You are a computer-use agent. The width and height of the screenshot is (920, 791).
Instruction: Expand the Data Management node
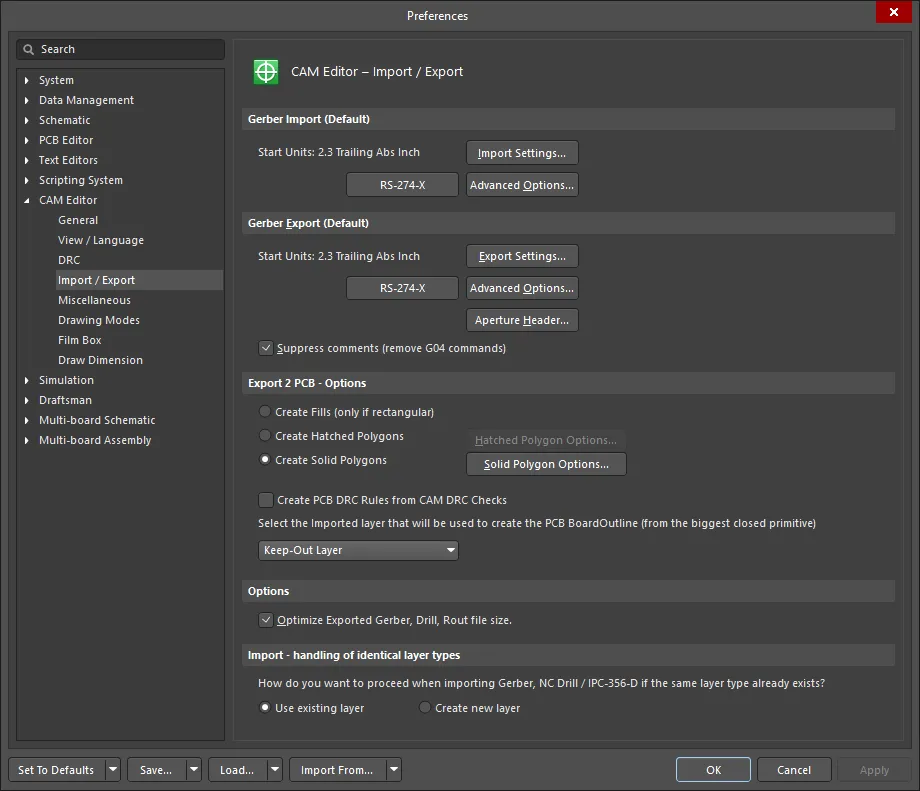click(26, 100)
